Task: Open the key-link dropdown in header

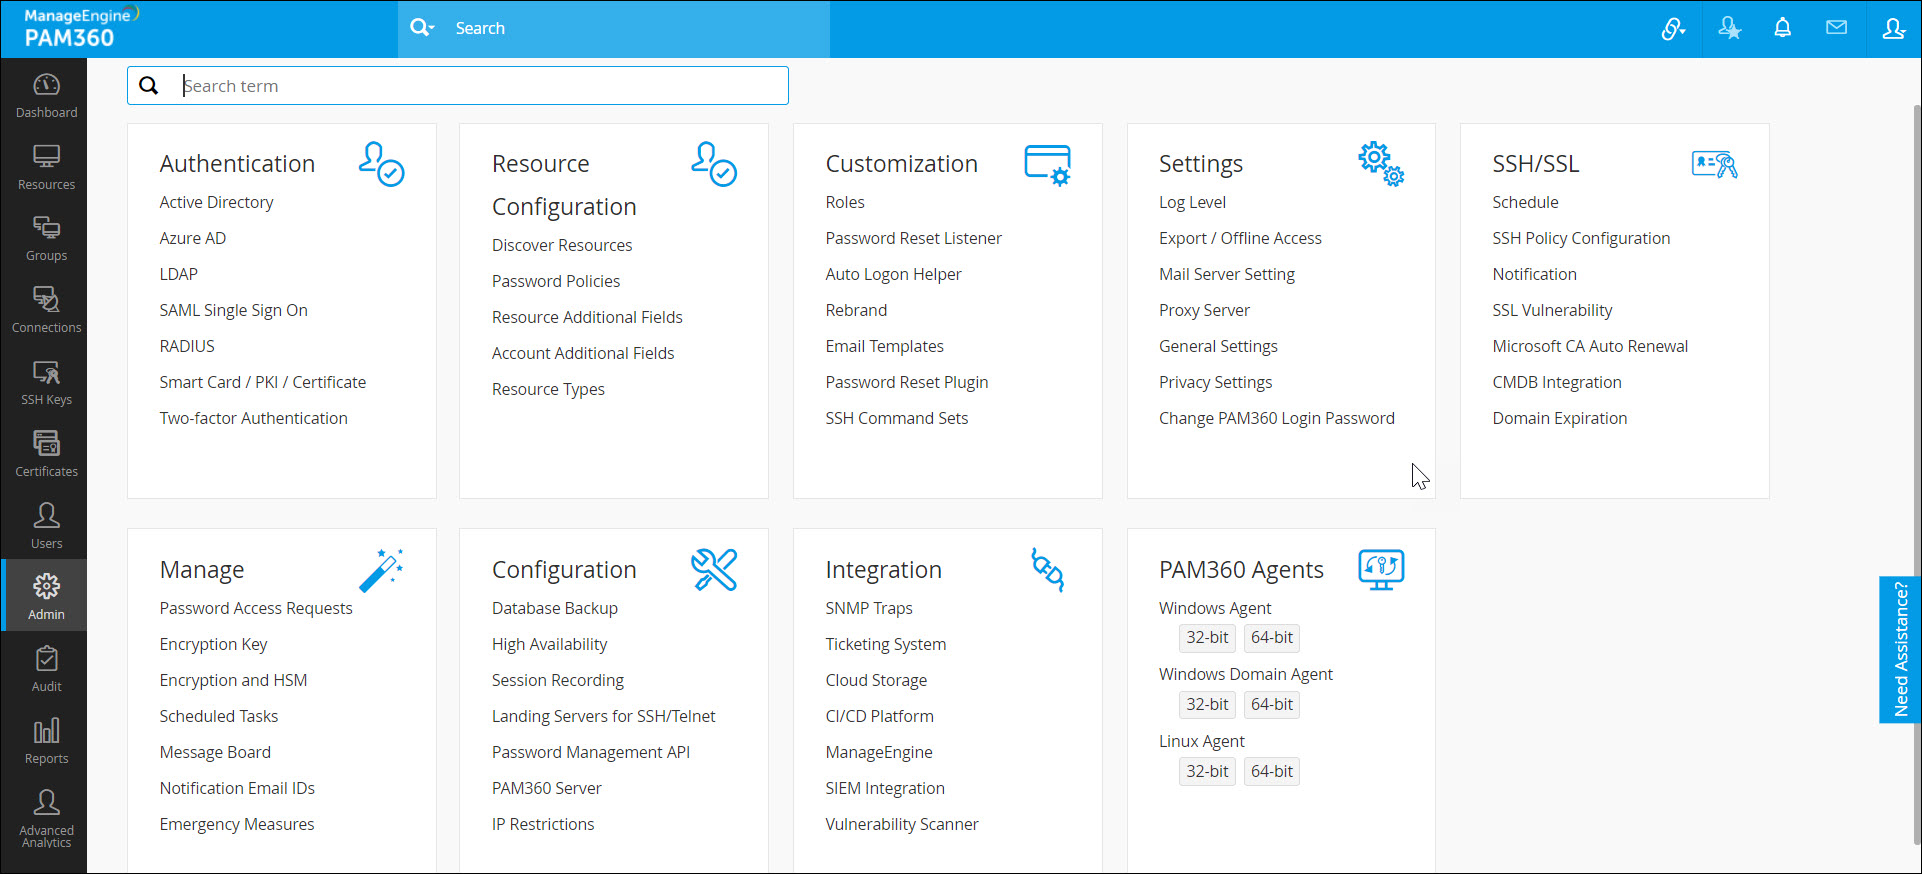Action: click(x=1673, y=29)
